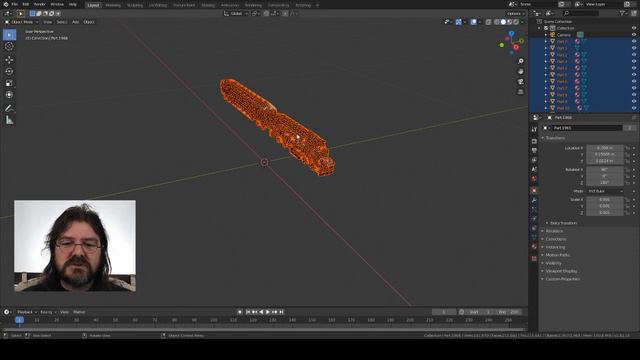Toggle camera view icon in viewport
This screenshot has height=360, width=640.
(x=521, y=82)
